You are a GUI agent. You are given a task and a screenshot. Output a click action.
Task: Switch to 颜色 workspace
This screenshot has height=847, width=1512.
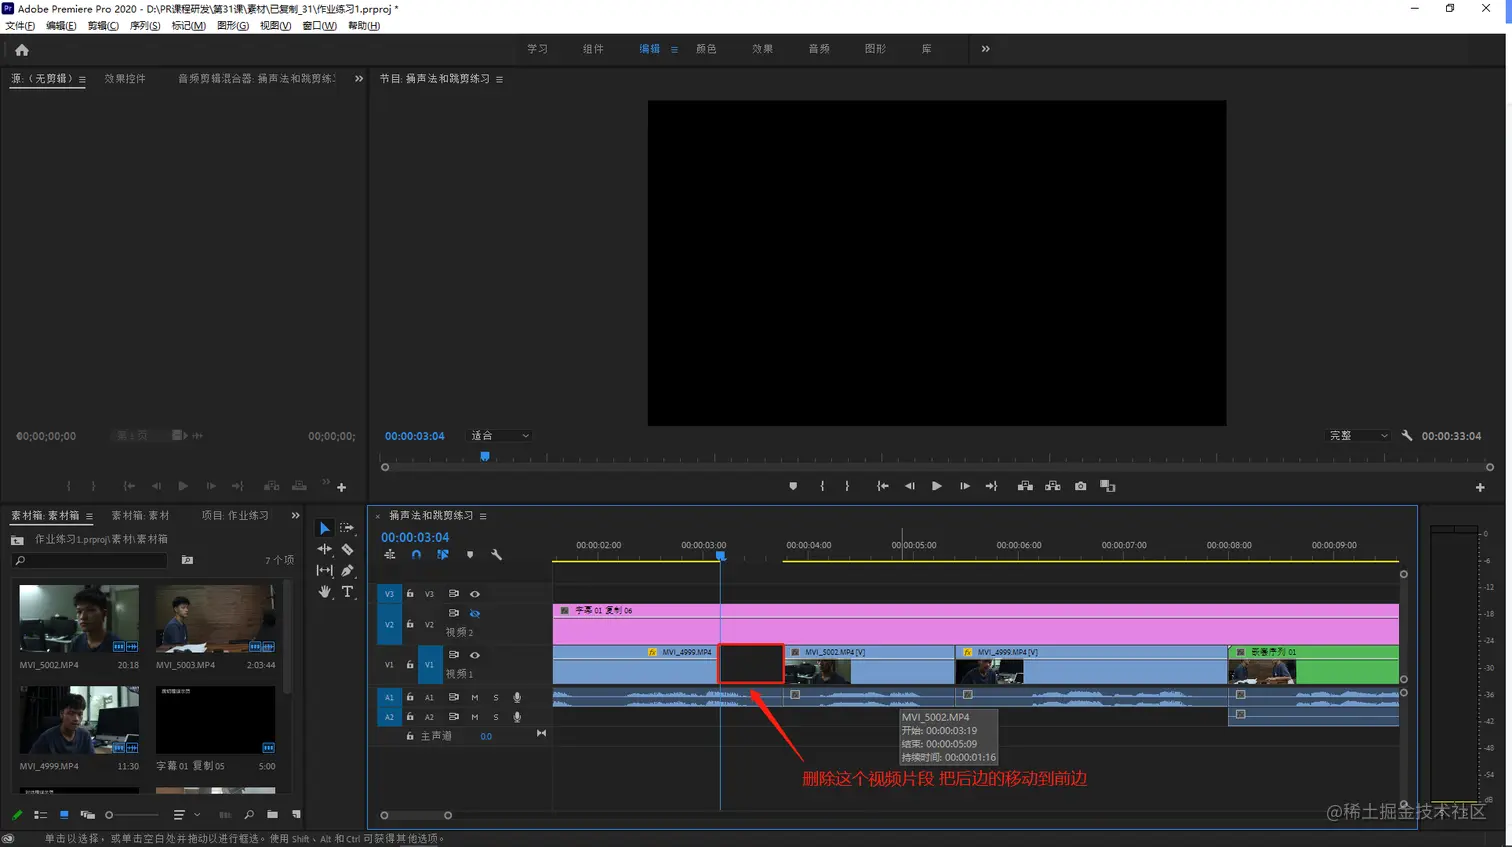coord(706,49)
